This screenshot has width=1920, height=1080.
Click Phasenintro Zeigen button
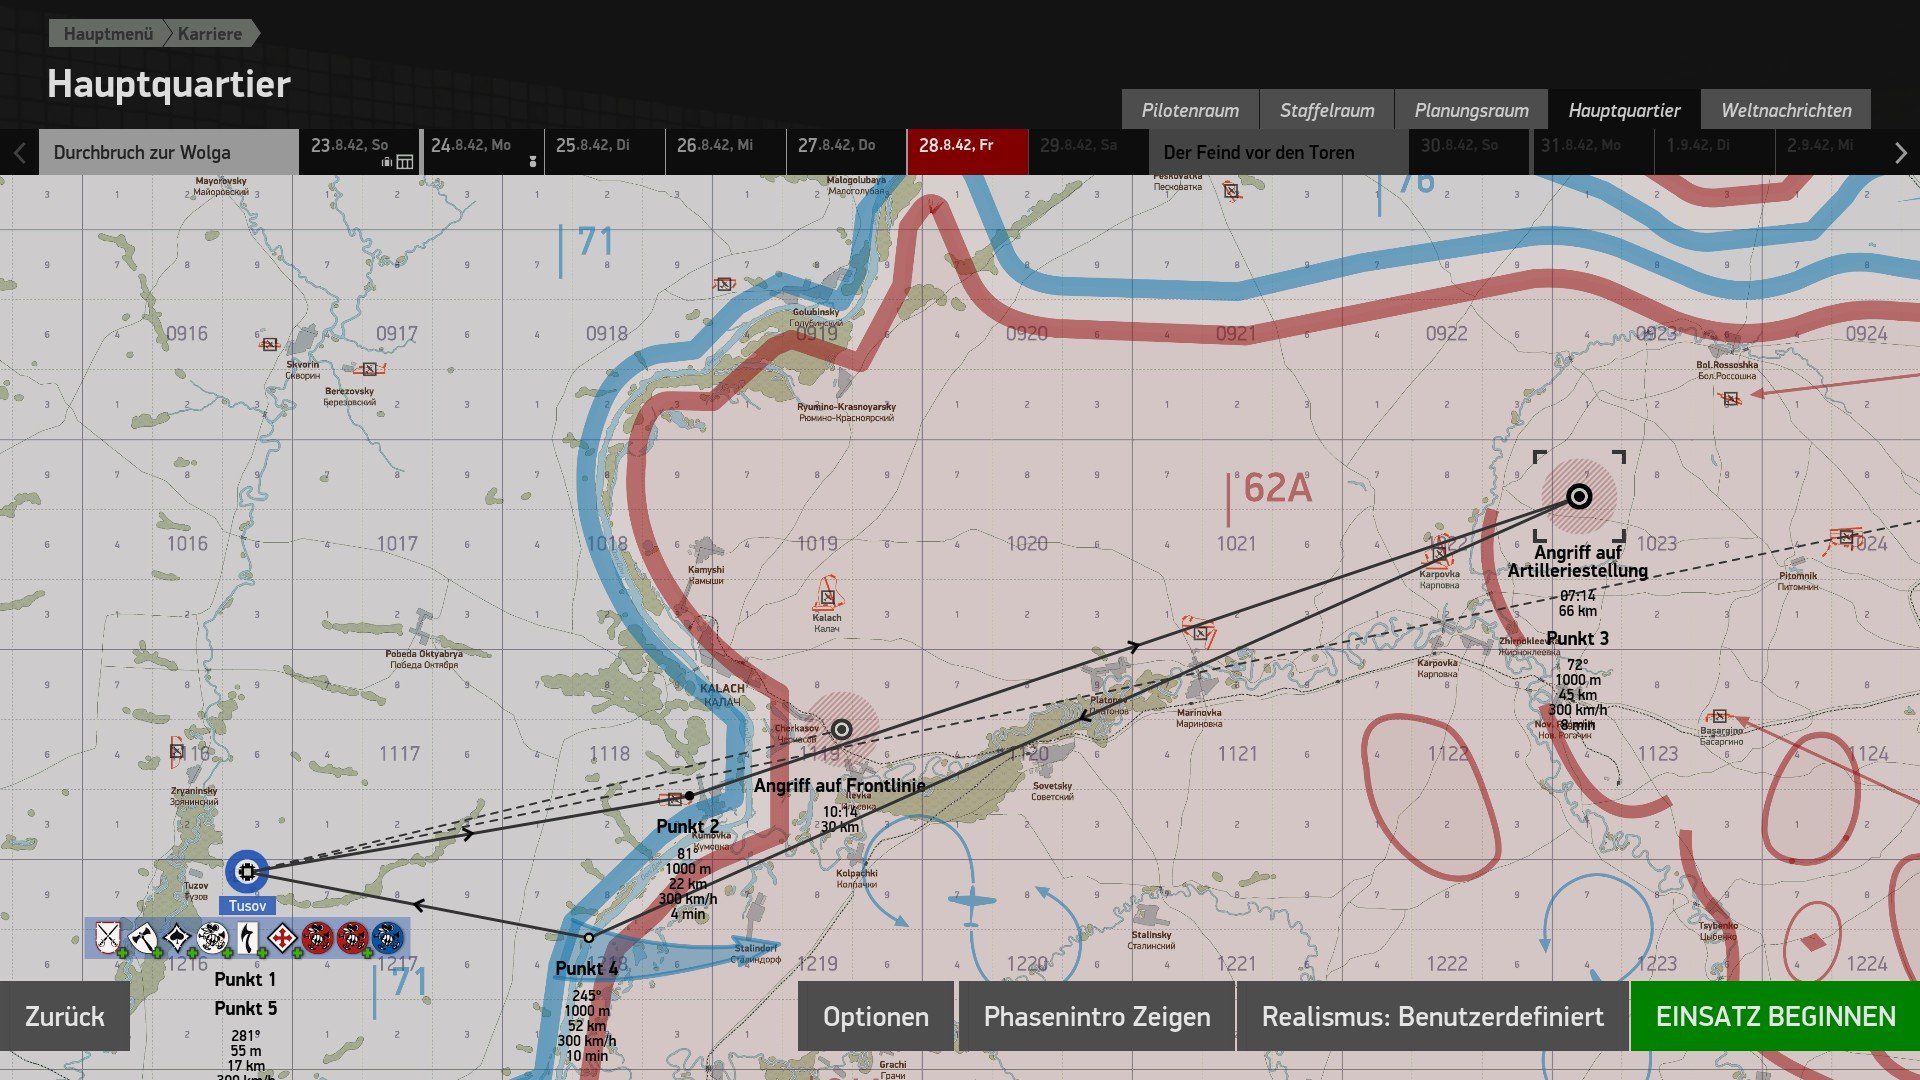tap(1097, 1016)
